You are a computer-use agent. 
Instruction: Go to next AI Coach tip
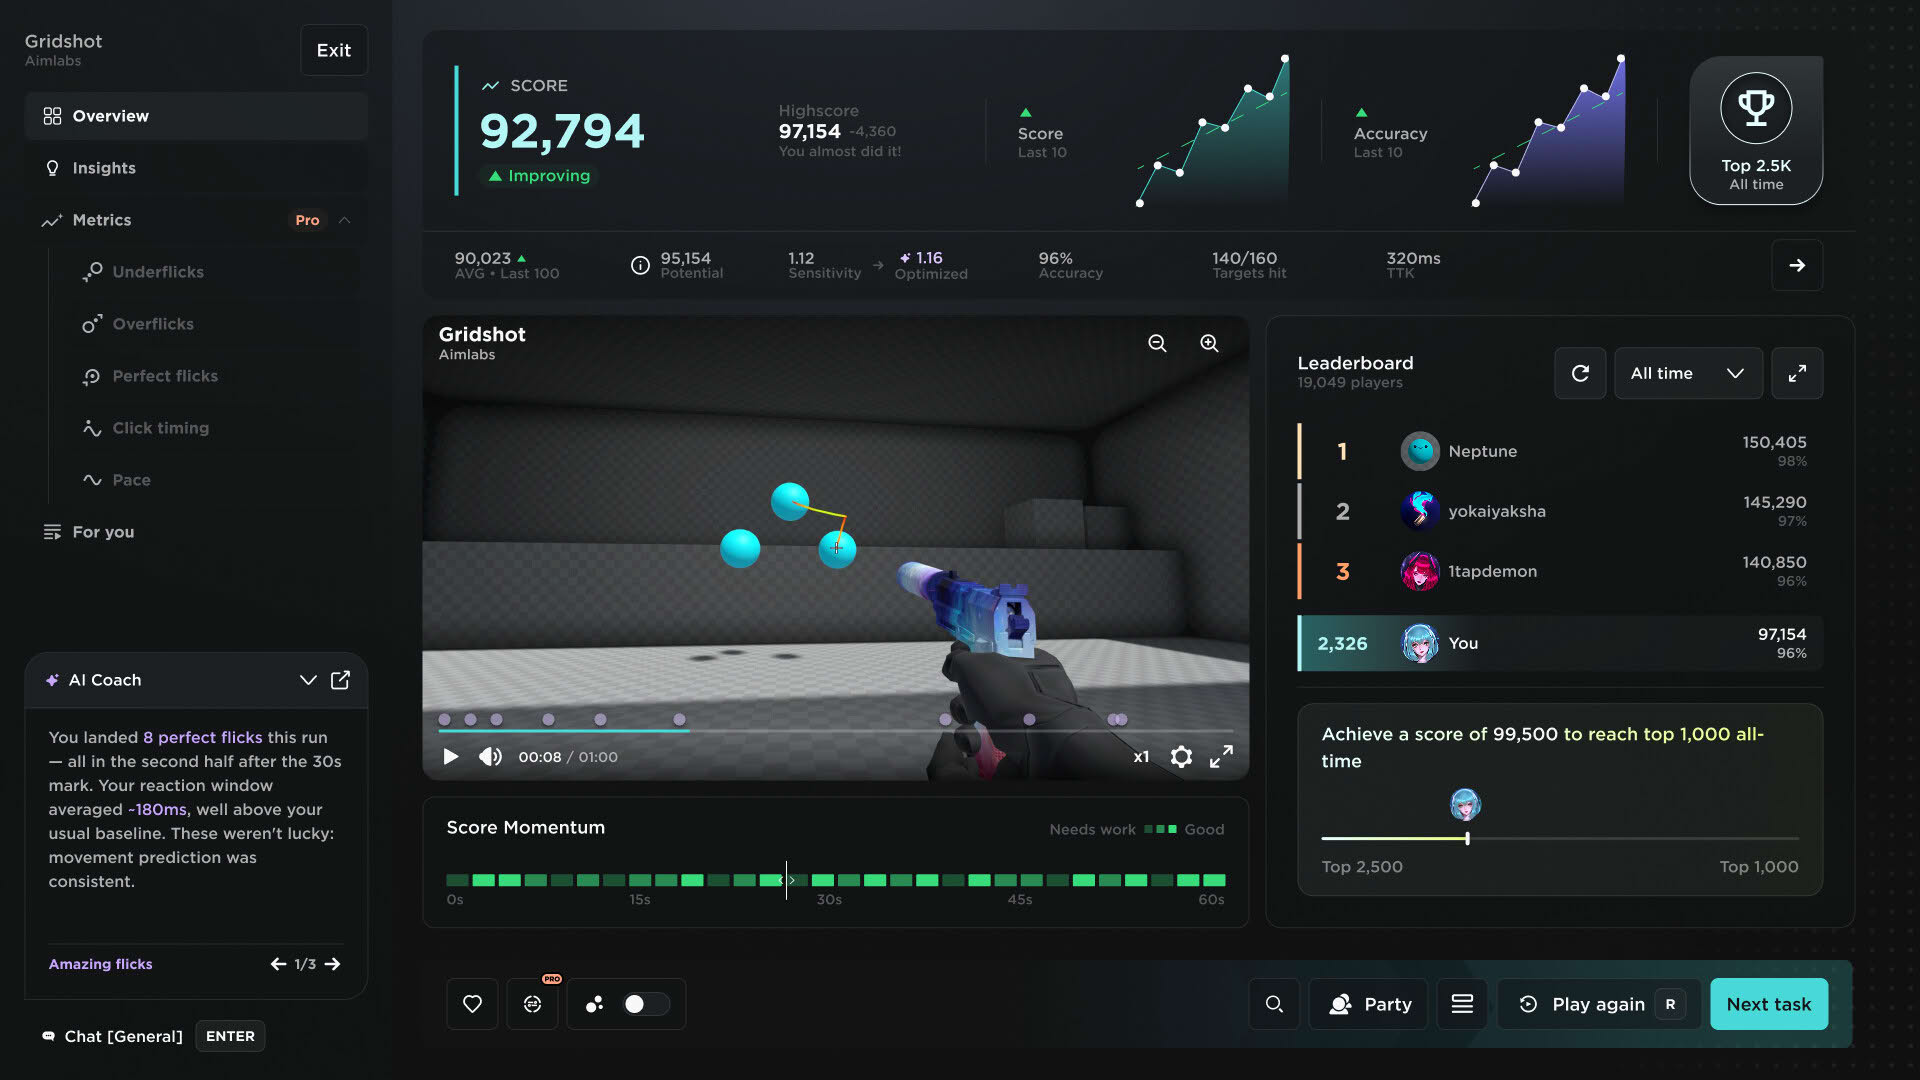point(333,964)
